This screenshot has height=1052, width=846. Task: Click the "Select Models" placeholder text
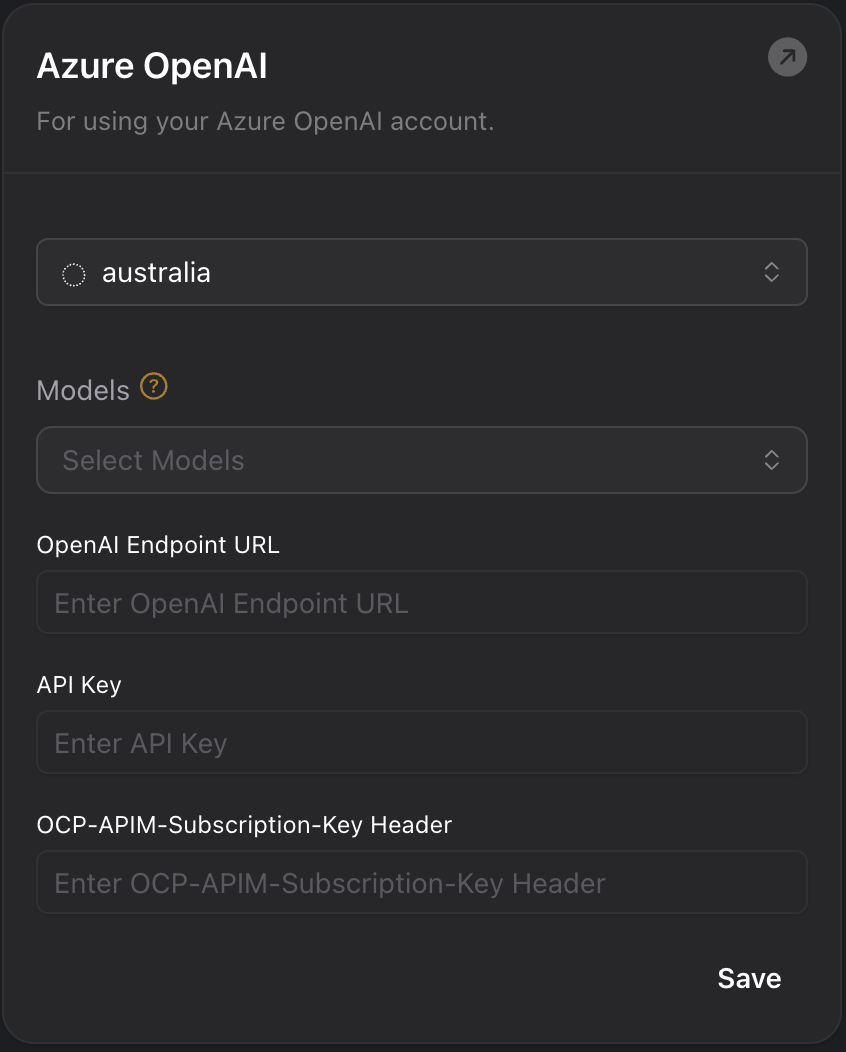(153, 460)
